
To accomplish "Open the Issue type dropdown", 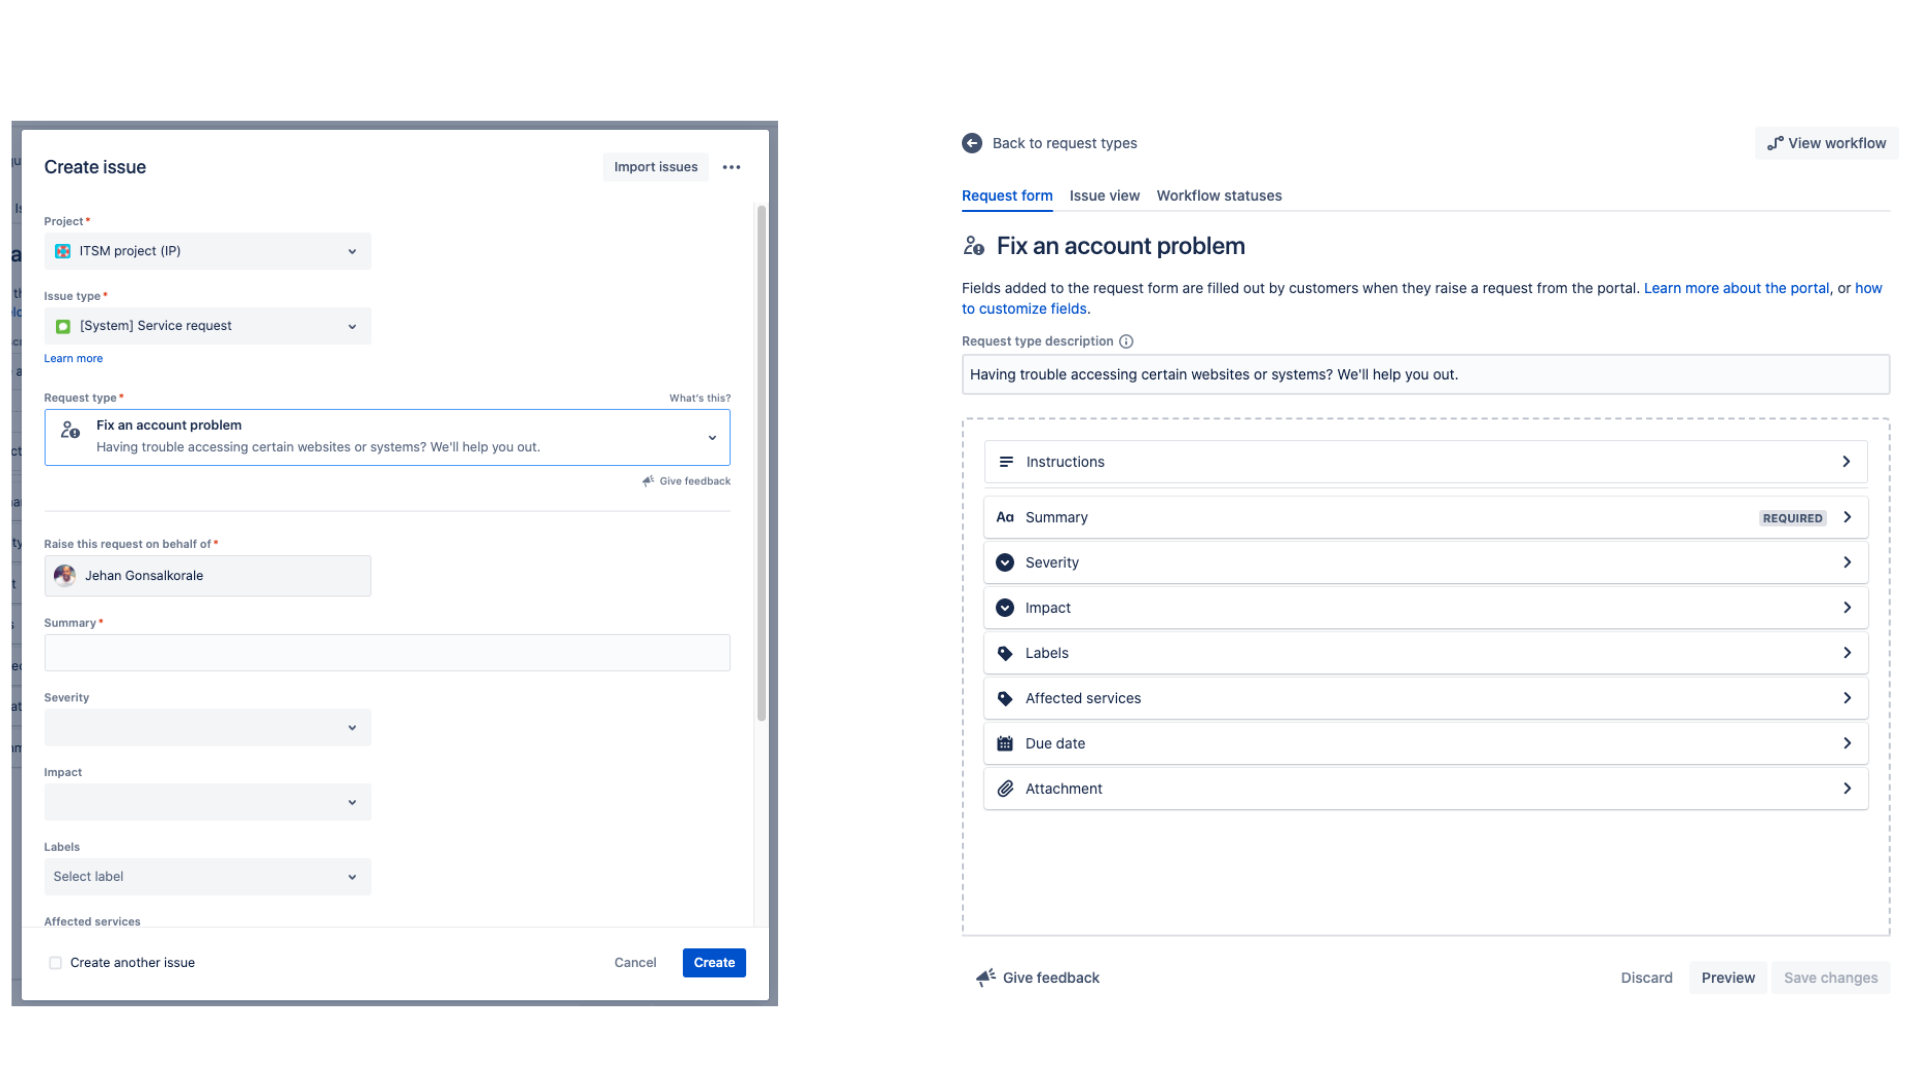I will [351, 325].
